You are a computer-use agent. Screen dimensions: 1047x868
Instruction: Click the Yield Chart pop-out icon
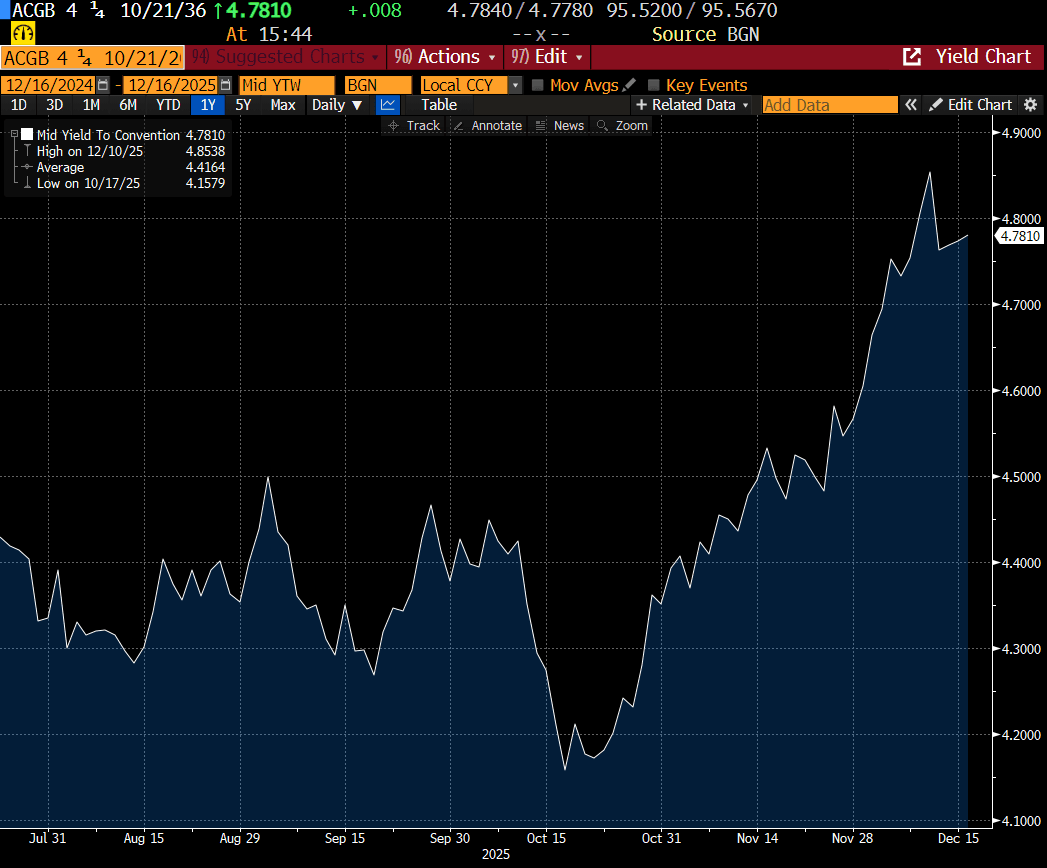point(912,57)
